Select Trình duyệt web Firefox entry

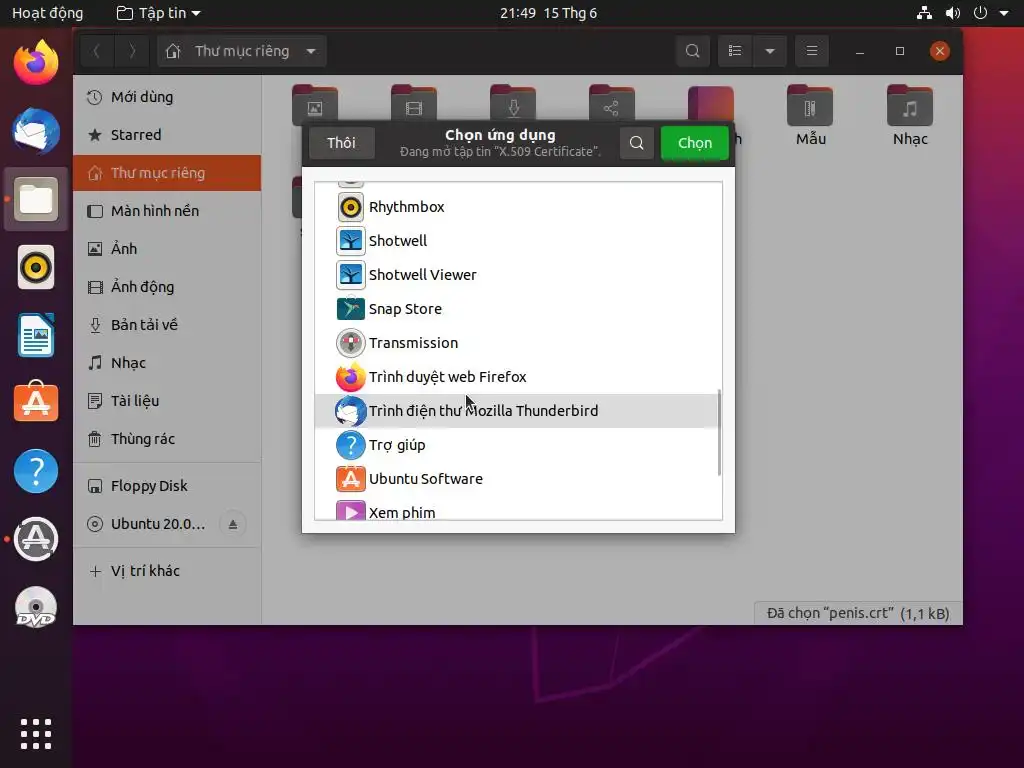(517, 377)
